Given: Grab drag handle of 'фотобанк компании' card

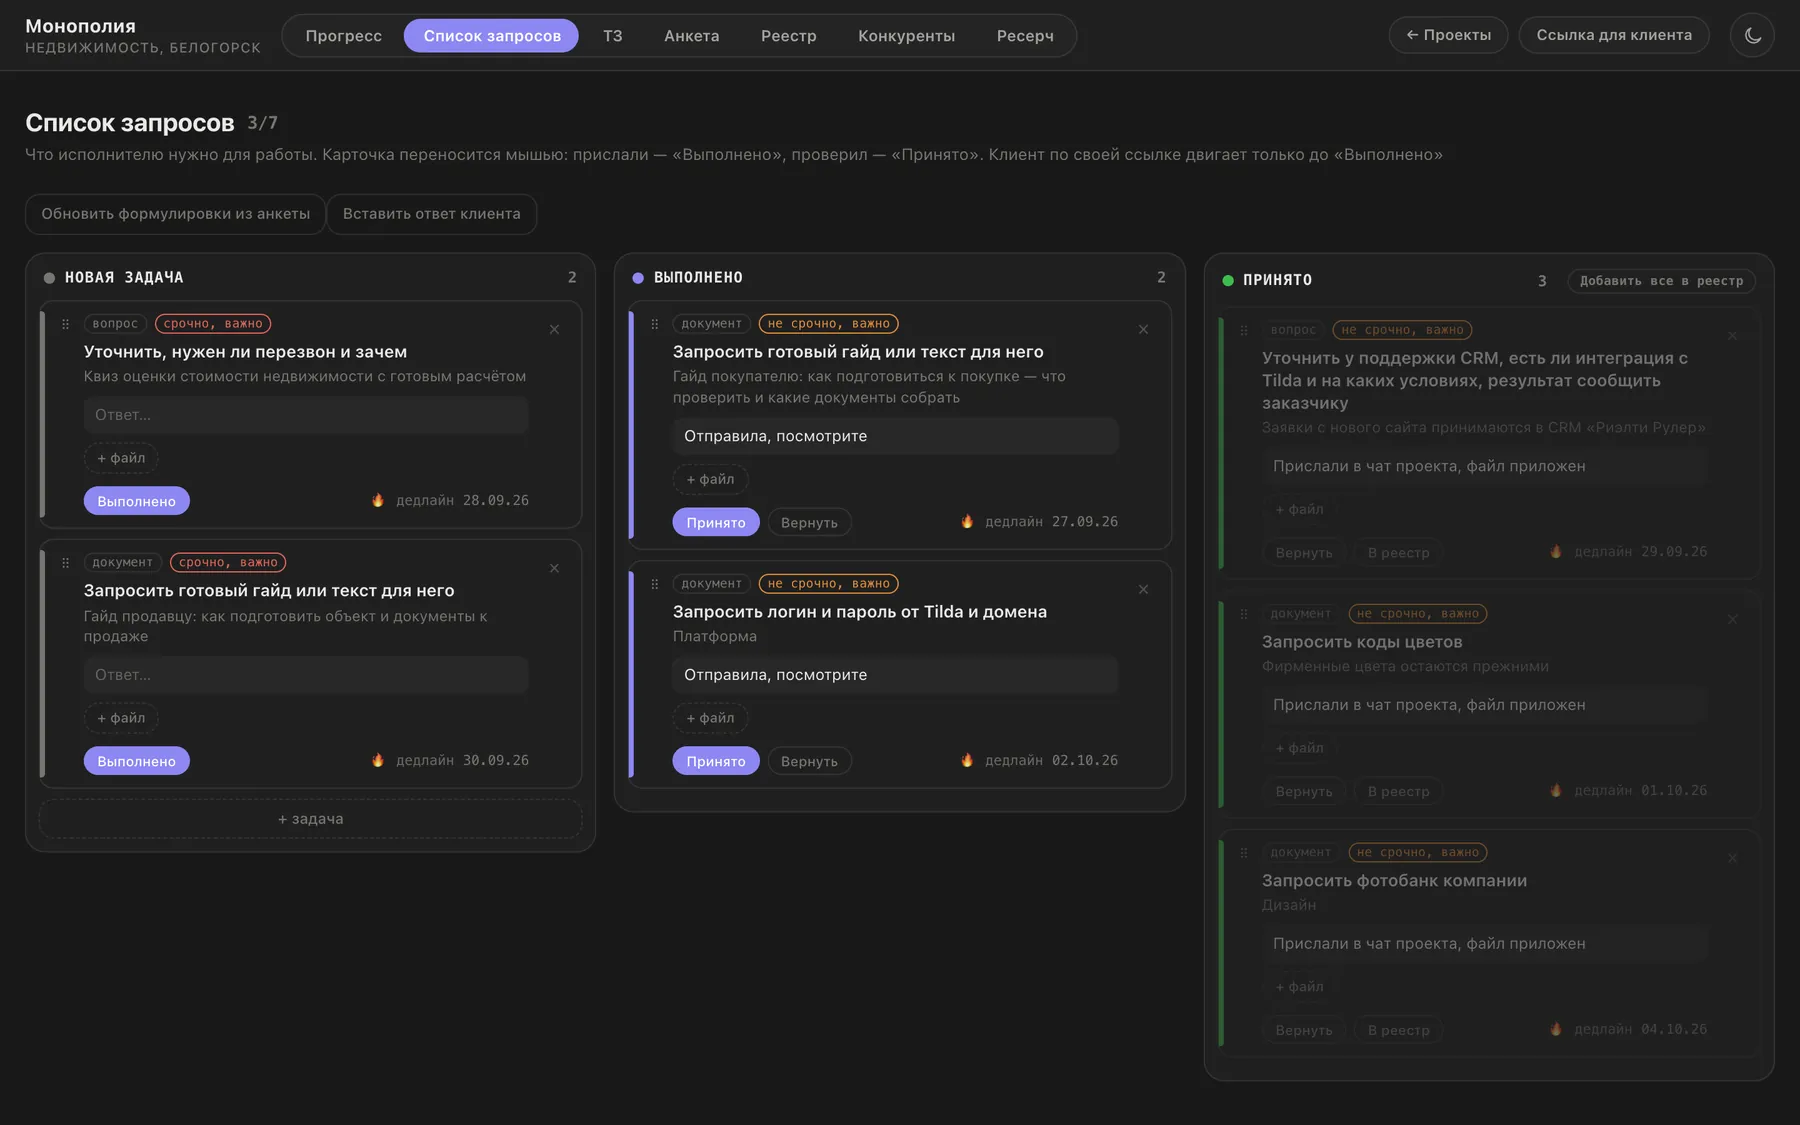Looking at the screenshot, I should tap(1244, 853).
